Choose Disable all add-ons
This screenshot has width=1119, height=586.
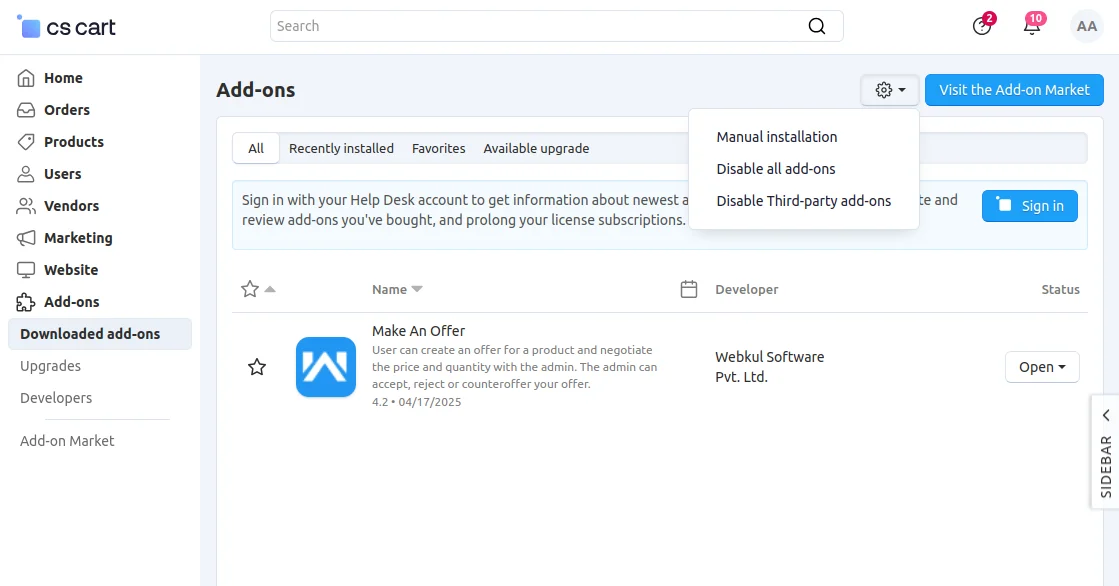coord(776,169)
